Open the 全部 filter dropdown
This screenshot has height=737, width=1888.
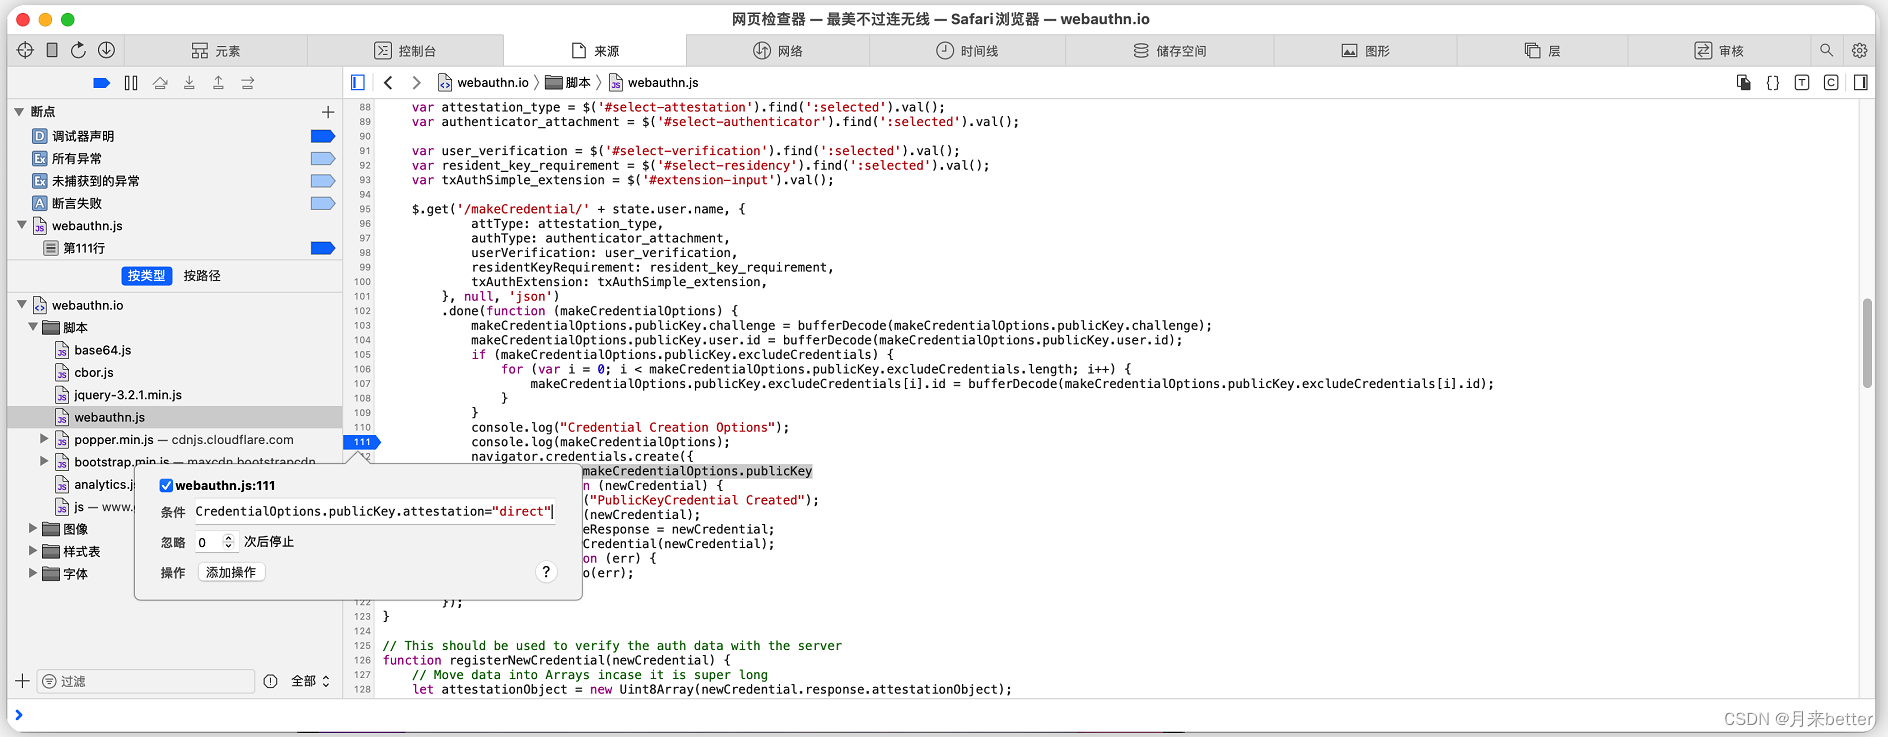pyautogui.click(x=310, y=681)
